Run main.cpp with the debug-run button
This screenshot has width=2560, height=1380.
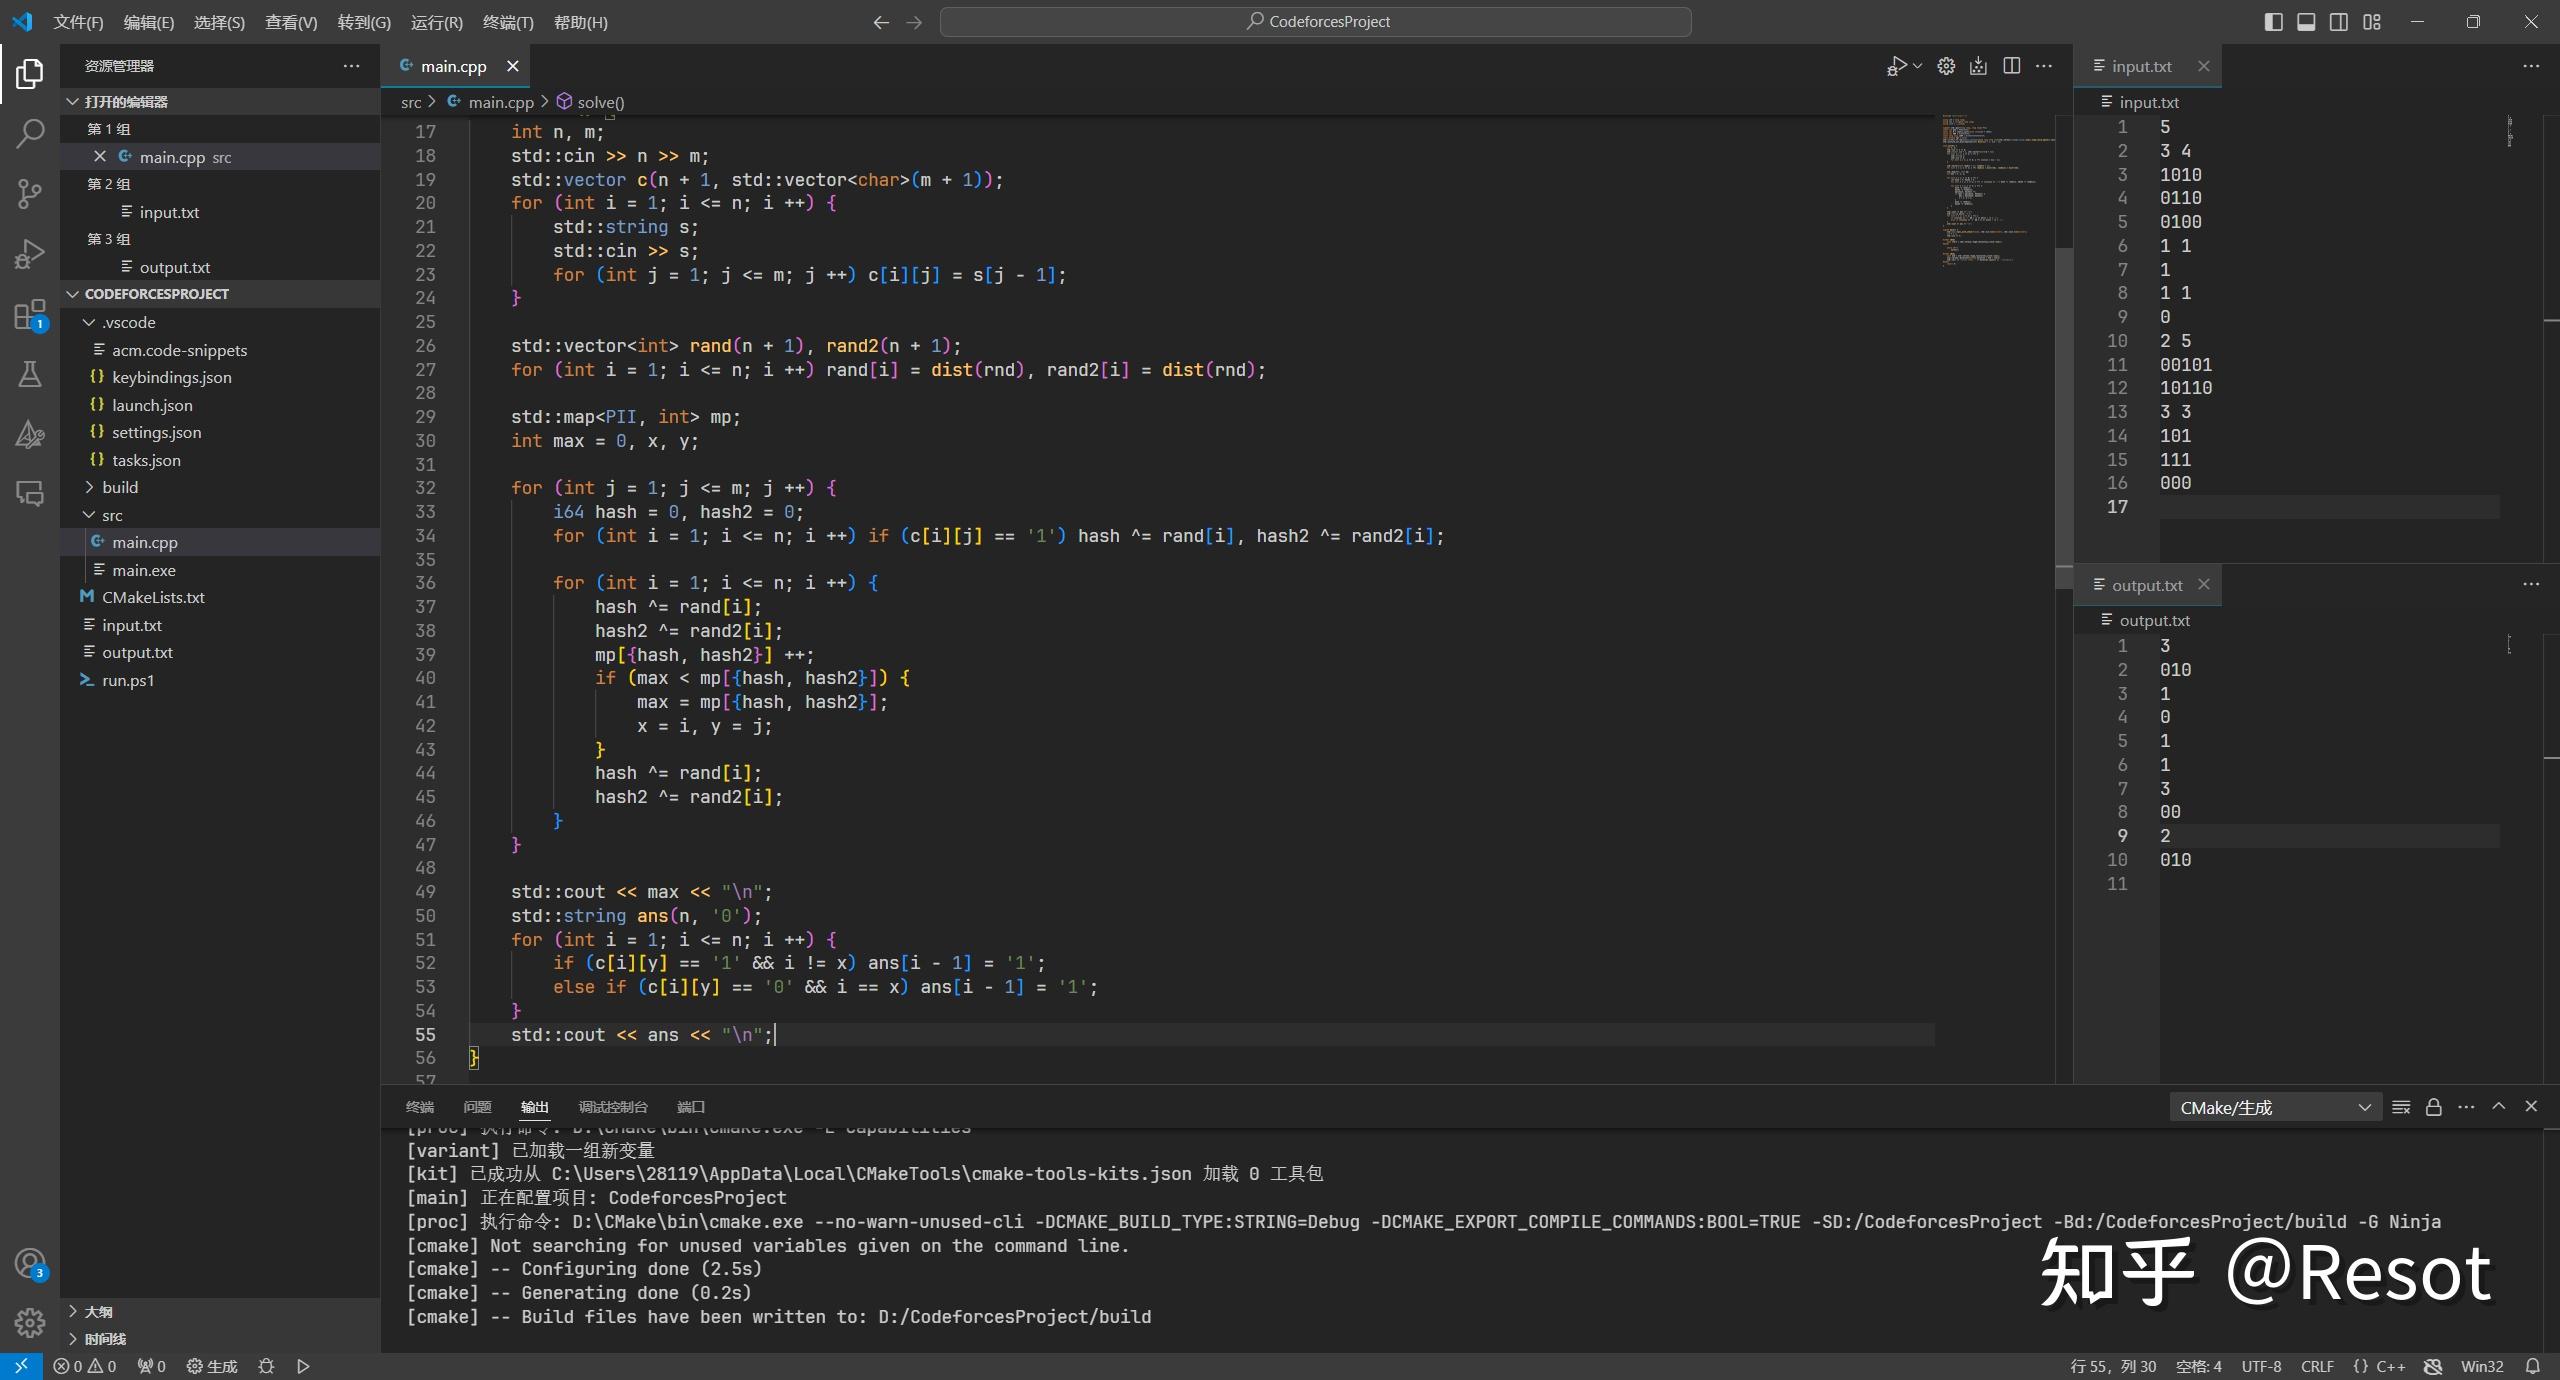tap(1896, 65)
